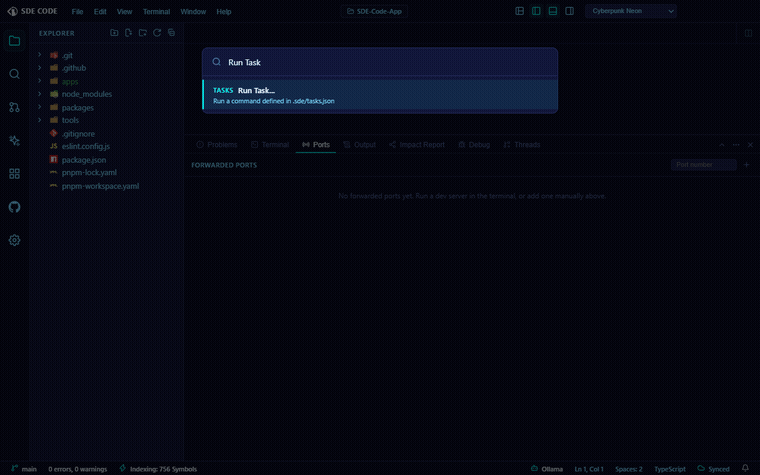760x475 pixels.
Task: Open the Source Control view icon
Action: (15, 107)
